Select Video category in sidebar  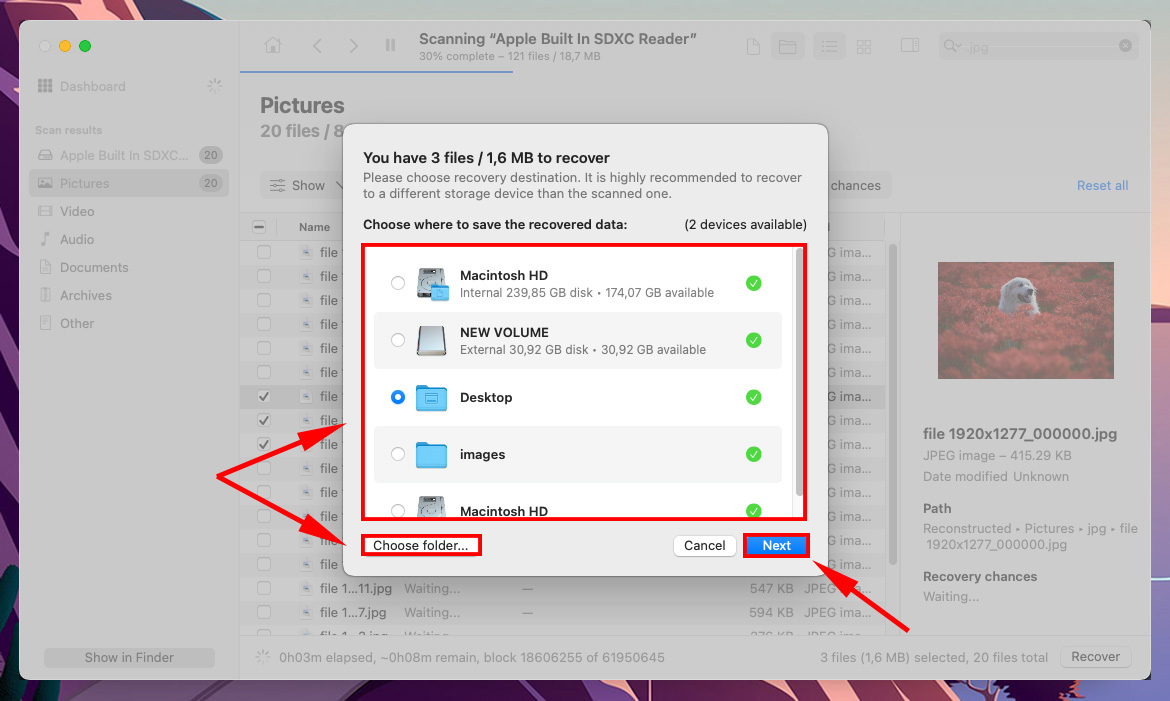click(x=77, y=211)
